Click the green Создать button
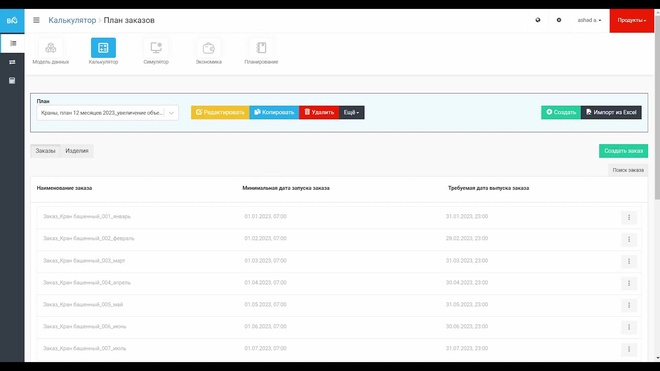The height and width of the screenshot is (371, 660). point(561,112)
